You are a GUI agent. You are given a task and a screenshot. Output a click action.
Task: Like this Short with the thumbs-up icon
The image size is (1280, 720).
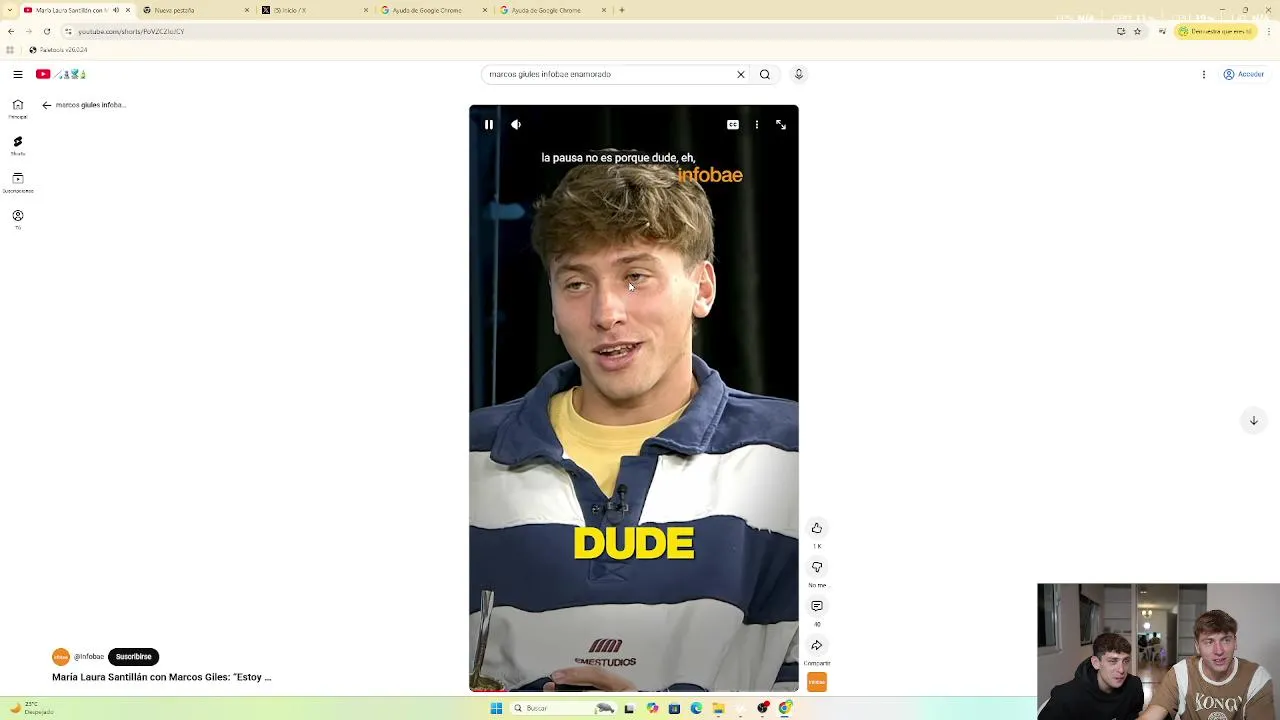click(x=817, y=528)
